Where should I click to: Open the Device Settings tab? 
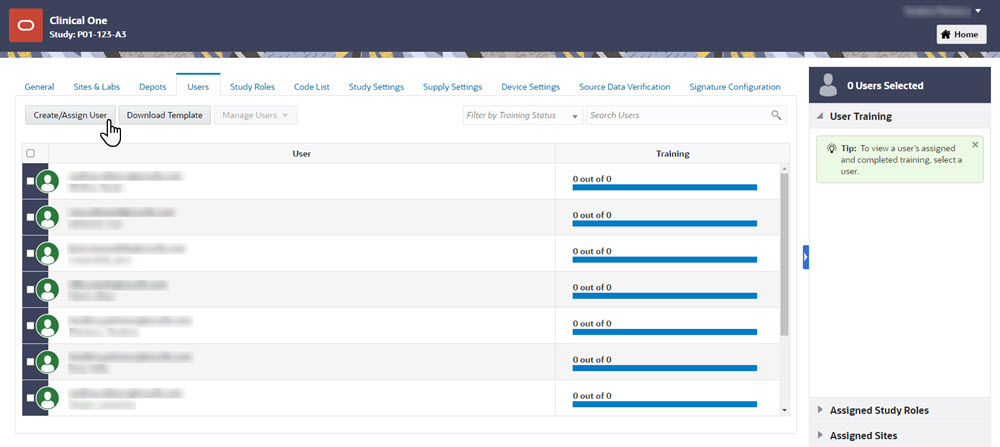point(531,87)
